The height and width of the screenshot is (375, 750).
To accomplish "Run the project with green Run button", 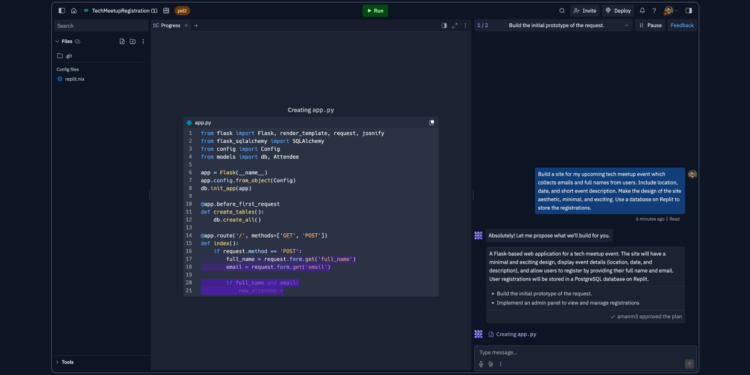I will pos(375,11).
